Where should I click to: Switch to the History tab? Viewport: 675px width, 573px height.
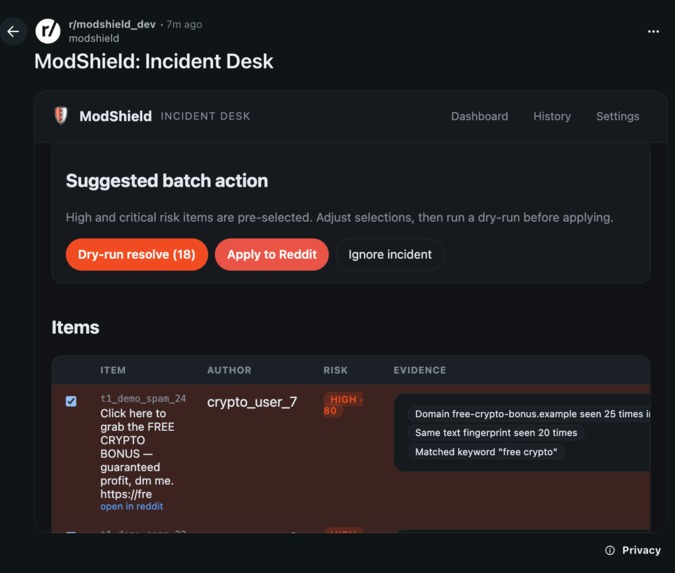pos(552,116)
